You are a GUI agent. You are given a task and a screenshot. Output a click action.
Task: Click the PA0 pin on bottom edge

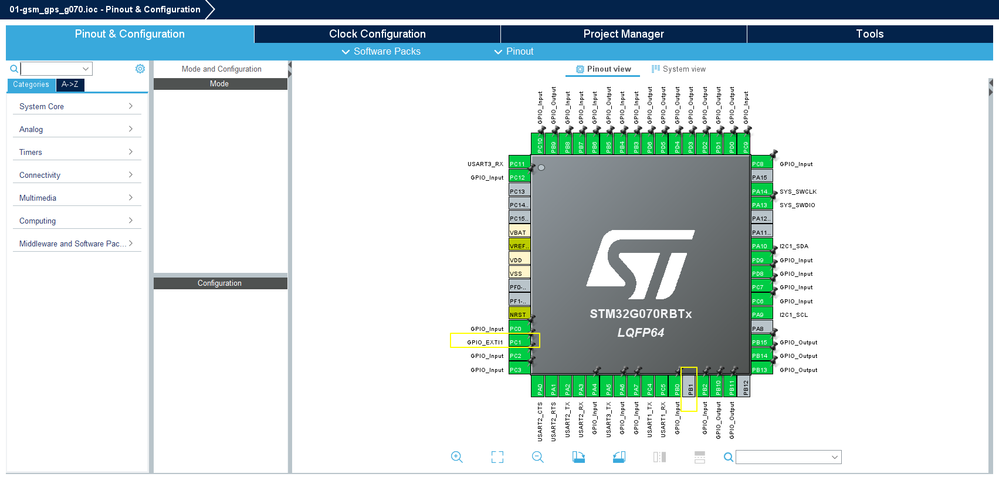click(540, 386)
